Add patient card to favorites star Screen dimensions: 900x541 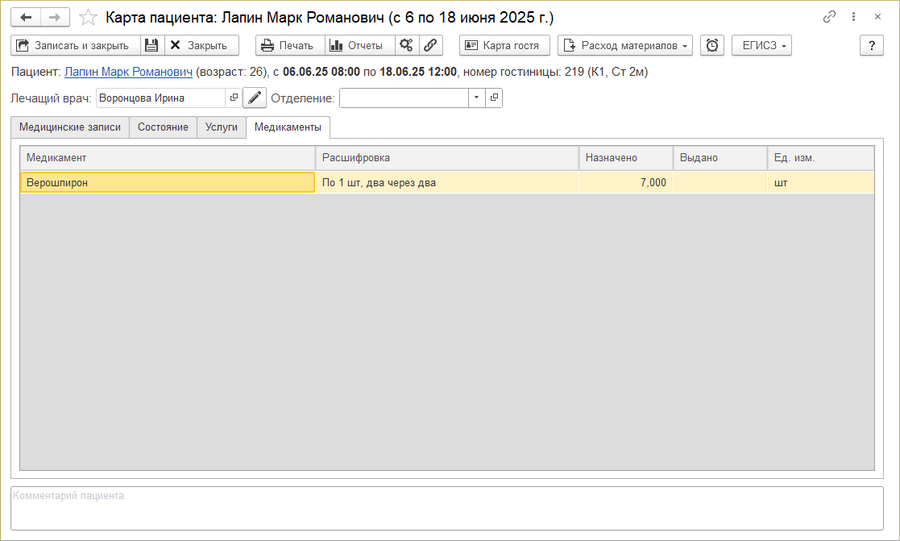89,18
